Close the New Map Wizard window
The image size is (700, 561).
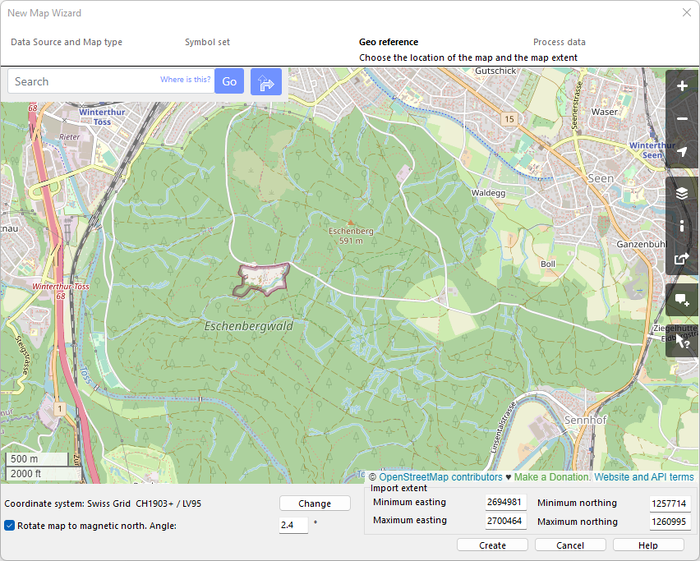click(687, 12)
